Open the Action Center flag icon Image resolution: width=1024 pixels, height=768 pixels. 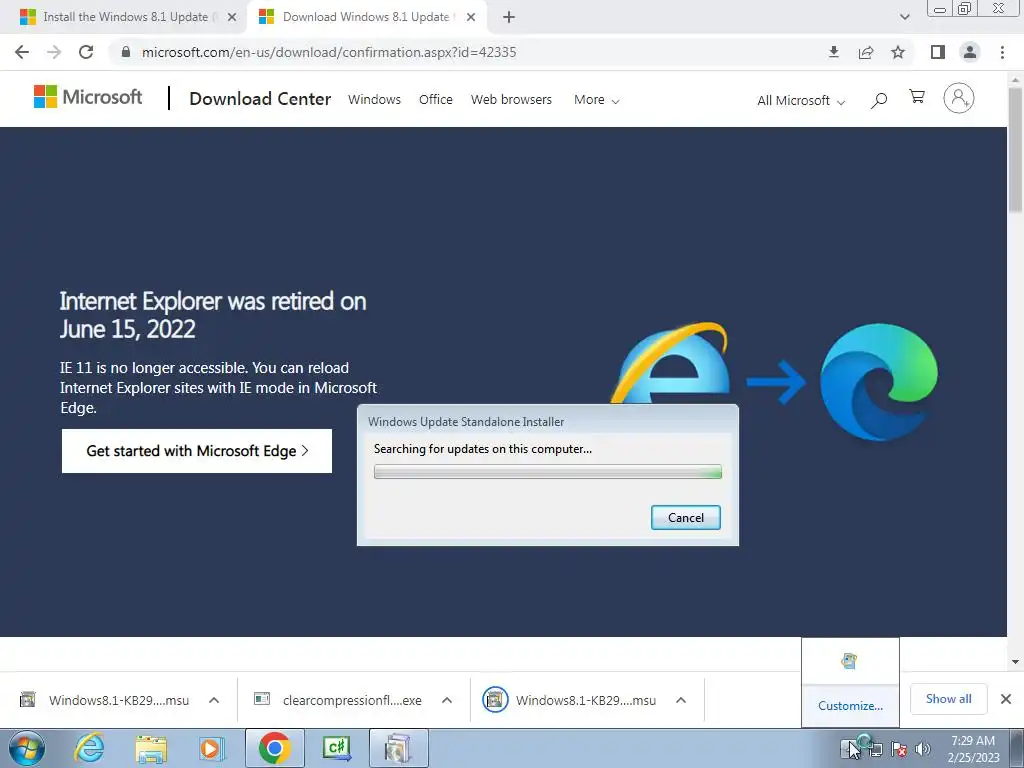click(899, 749)
